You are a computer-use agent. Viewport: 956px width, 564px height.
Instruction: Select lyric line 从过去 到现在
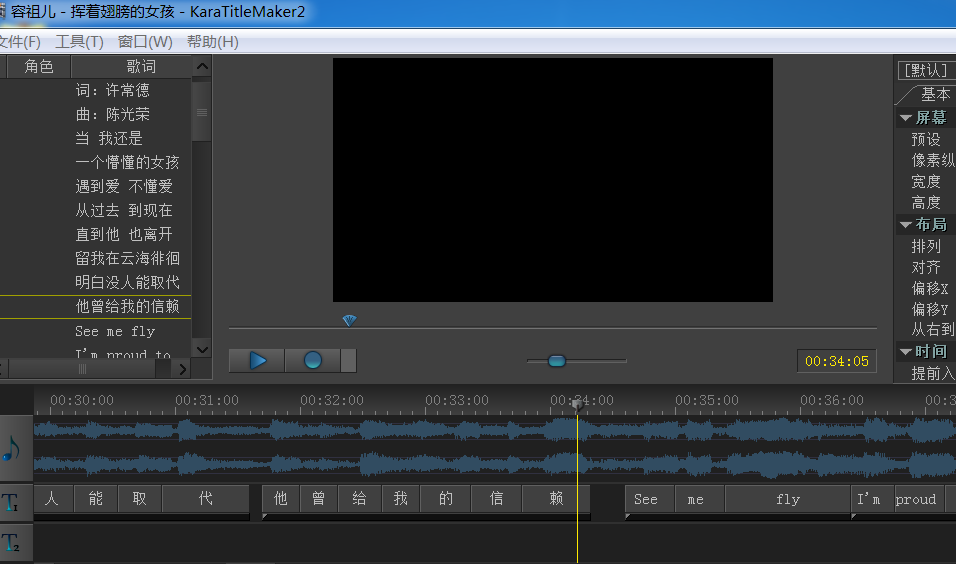(x=124, y=210)
